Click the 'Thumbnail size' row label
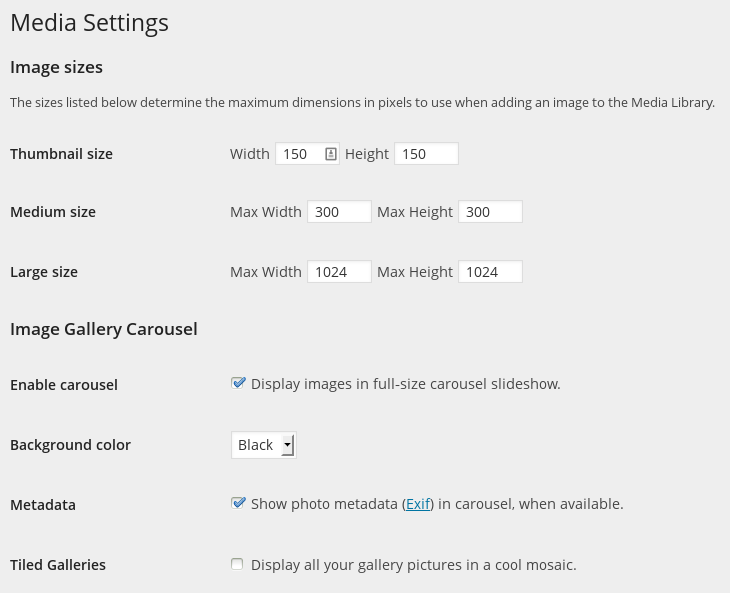Screen dimensions: 730x593 click(x=61, y=154)
